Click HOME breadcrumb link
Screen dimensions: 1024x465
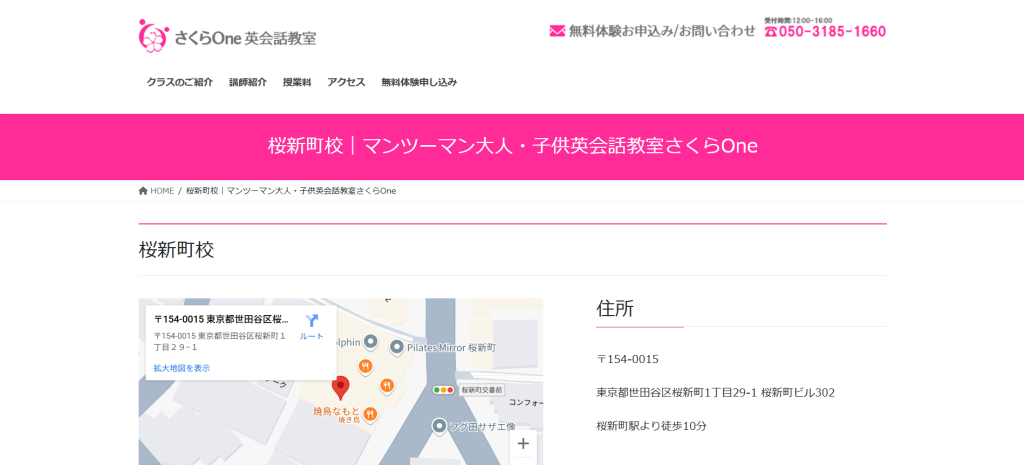coord(162,191)
